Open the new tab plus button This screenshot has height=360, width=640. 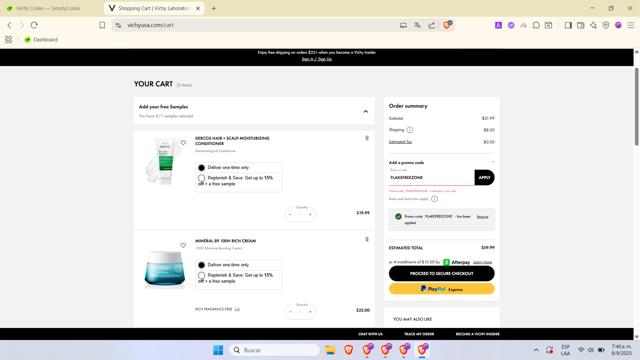pyautogui.click(x=213, y=8)
